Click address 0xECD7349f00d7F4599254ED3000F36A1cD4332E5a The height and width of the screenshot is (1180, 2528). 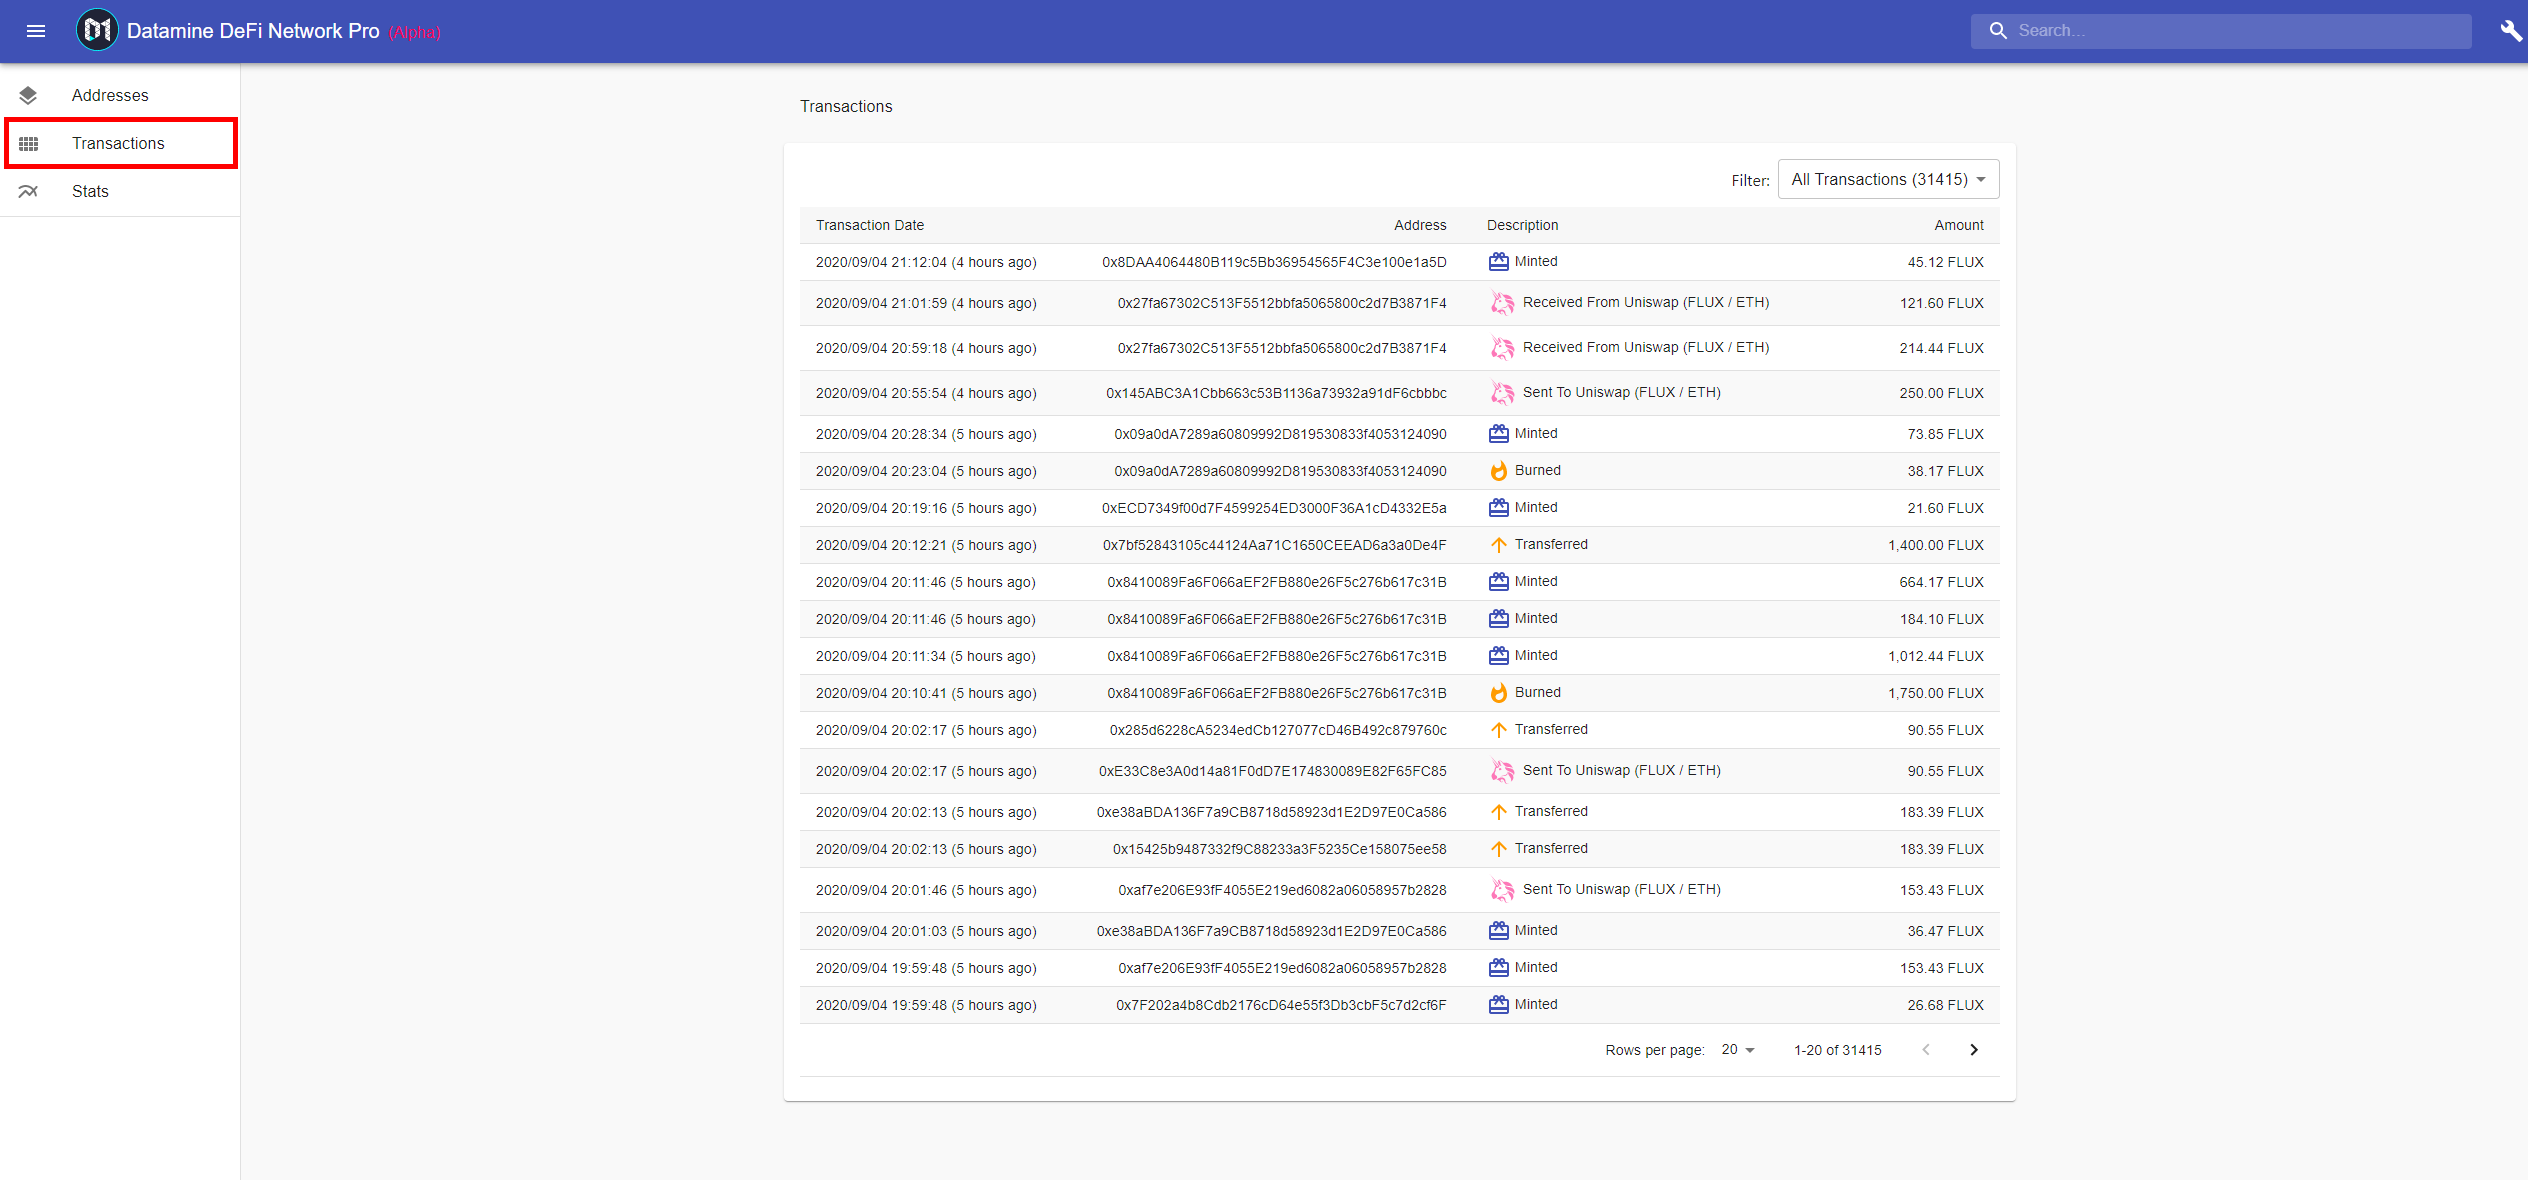1274,508
